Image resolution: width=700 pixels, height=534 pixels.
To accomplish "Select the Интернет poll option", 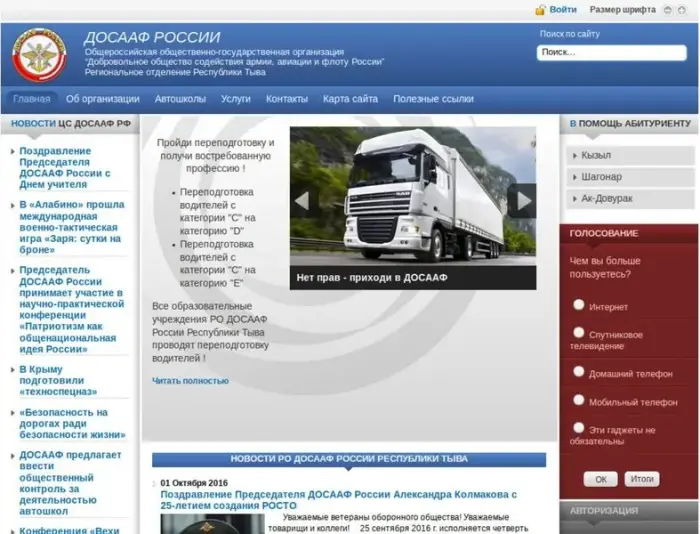I will (x=579, y=305).
